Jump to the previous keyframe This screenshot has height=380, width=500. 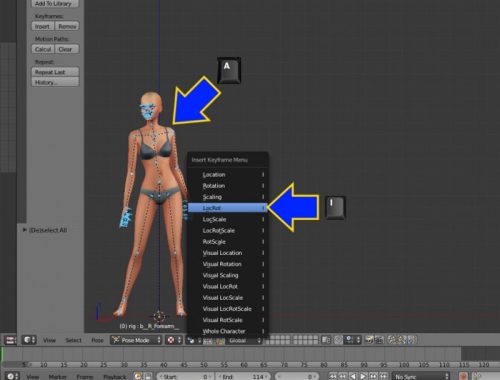click(343, 376)
